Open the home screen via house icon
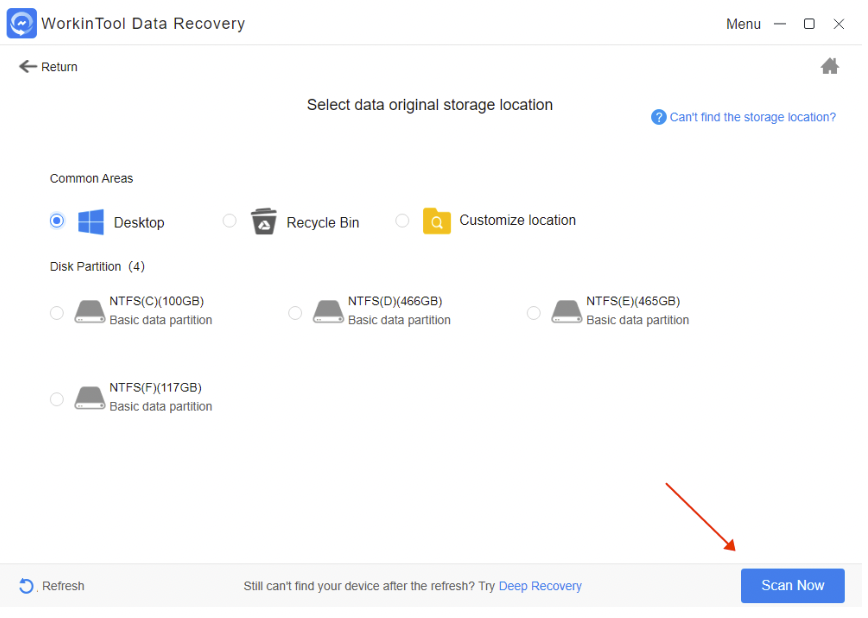This screenshot has height=618, width=868. (x=830, y=65)
